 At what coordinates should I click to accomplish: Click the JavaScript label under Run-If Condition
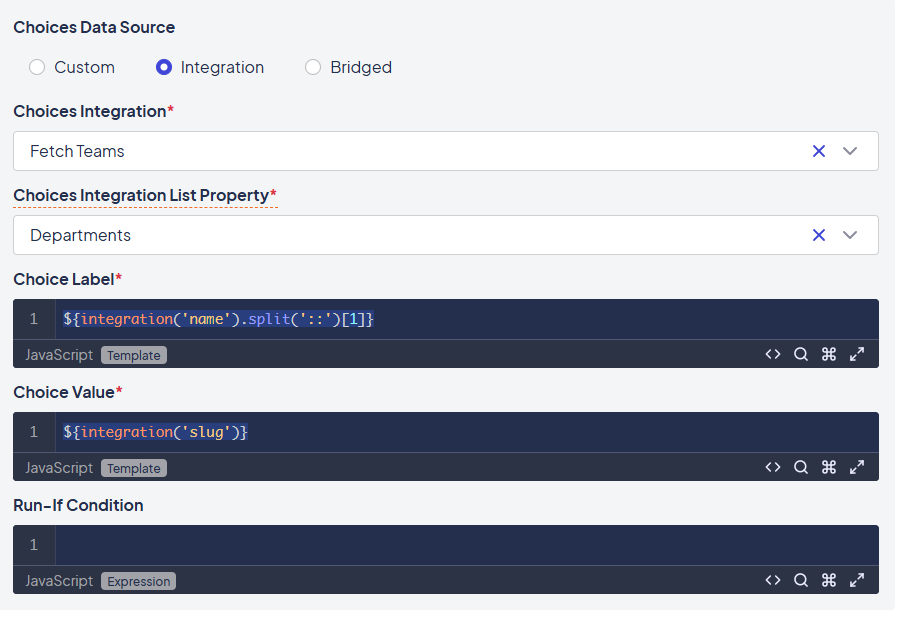click(59, 581)
